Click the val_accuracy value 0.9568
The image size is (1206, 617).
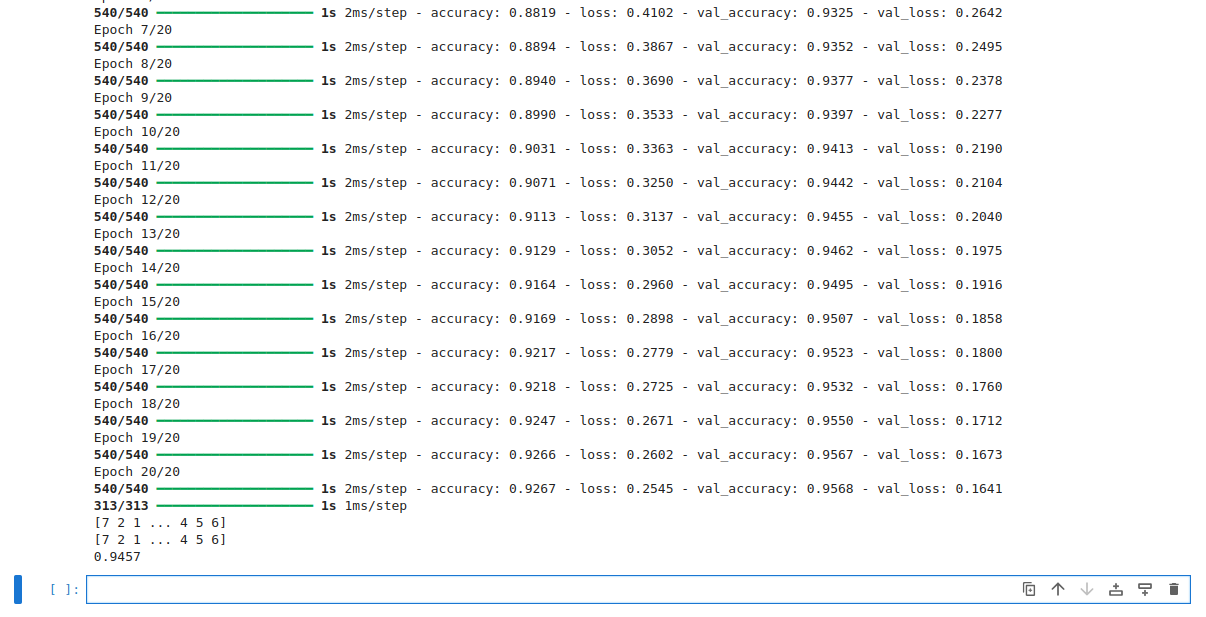tap(833, 488)
